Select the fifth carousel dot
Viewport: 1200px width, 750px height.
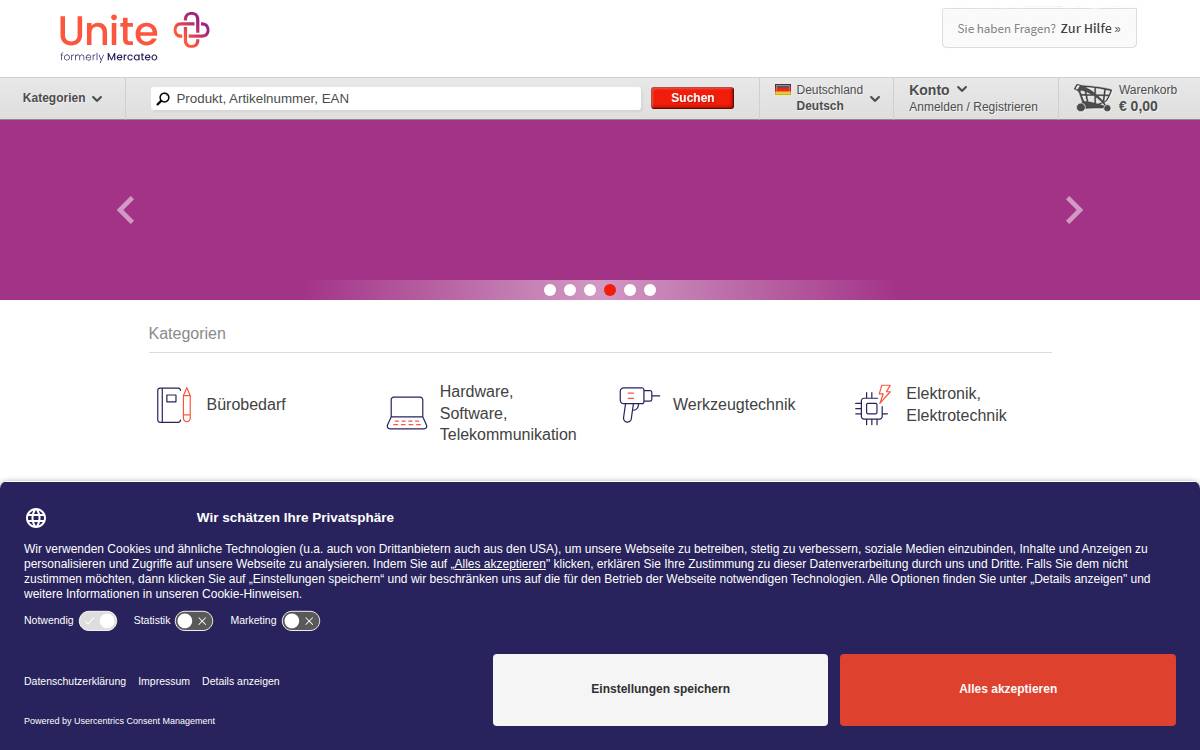pos(630,290)
